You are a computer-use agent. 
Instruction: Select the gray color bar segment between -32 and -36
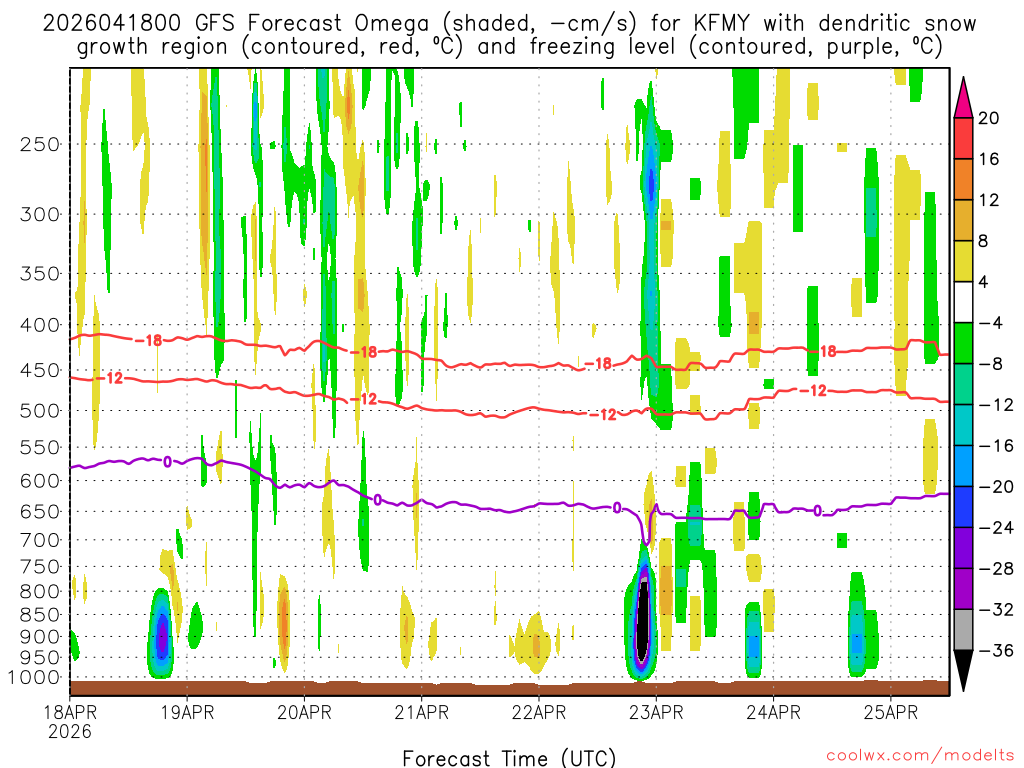[x=964, y=630]
